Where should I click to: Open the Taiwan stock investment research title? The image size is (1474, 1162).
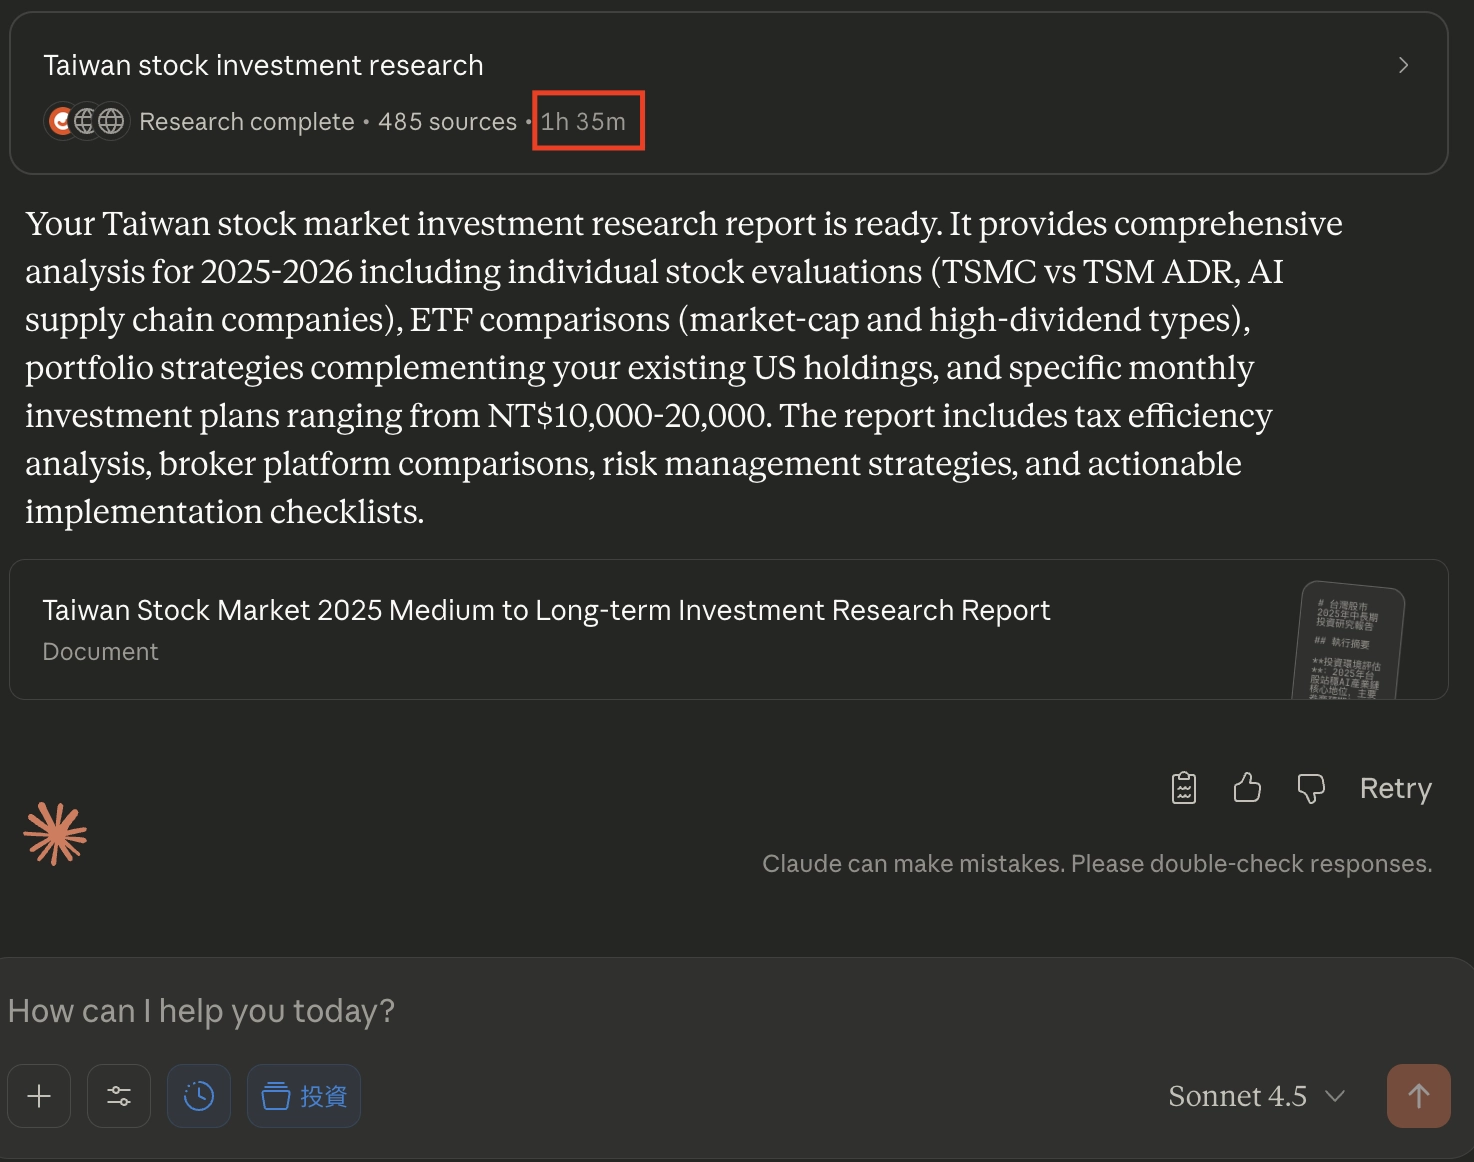click(263, 65)
